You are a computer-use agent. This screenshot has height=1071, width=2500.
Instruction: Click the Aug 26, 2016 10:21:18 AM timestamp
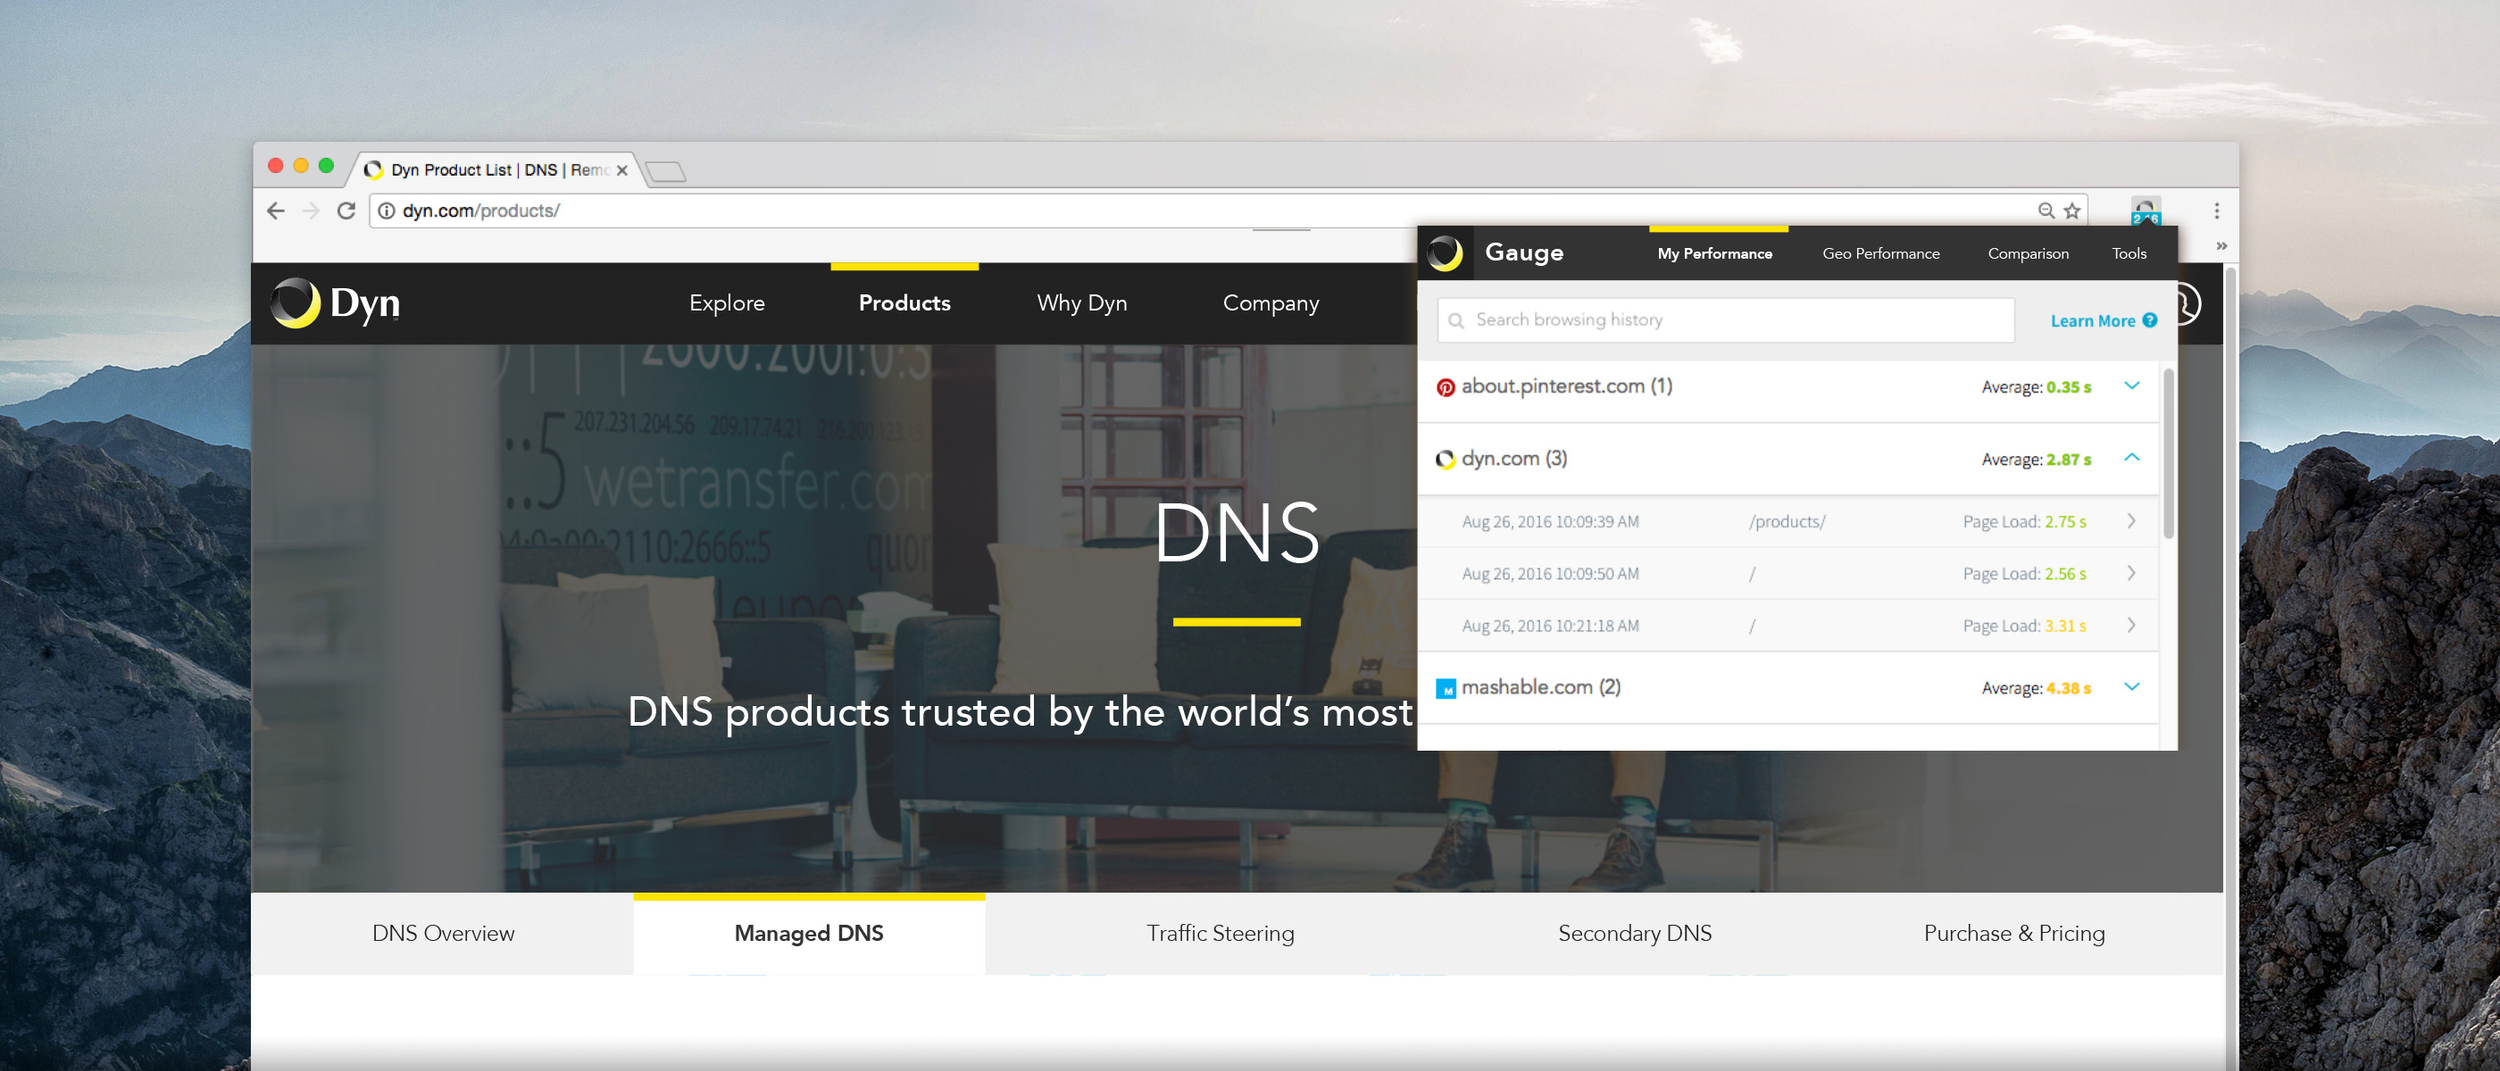point(1550,626)
